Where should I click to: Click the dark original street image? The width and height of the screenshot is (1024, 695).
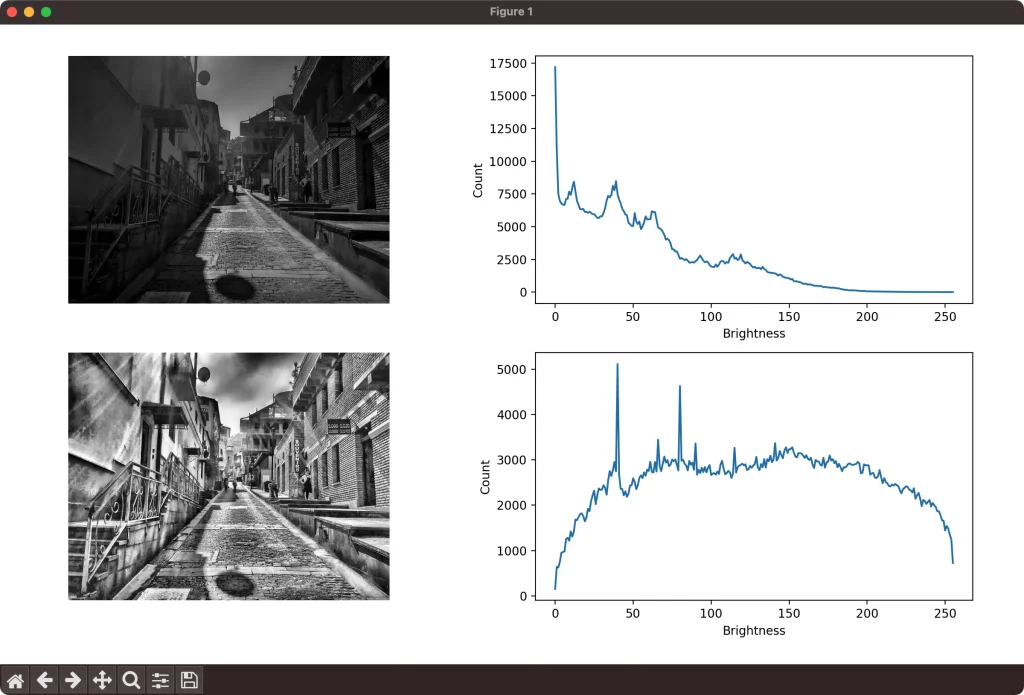[229, 180]
